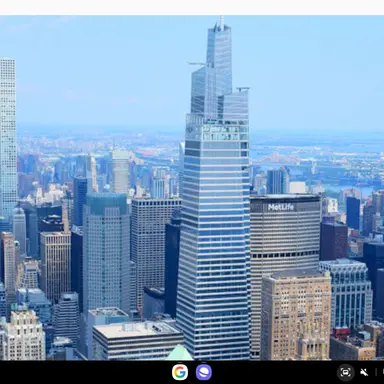Viewport: 384px width, 384px height.
Task: Toggle the muted sound icon in the taskbar
Action: coord(364,372)
